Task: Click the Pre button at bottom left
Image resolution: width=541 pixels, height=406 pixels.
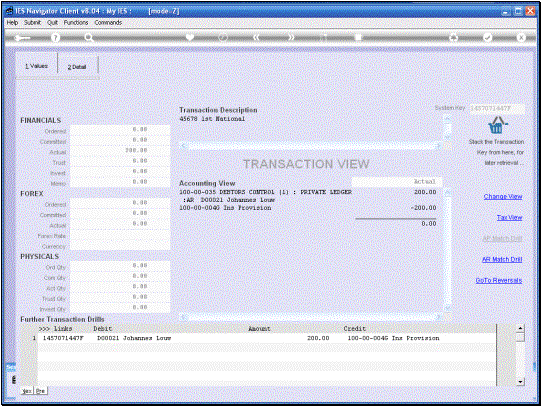Action: 40,391
